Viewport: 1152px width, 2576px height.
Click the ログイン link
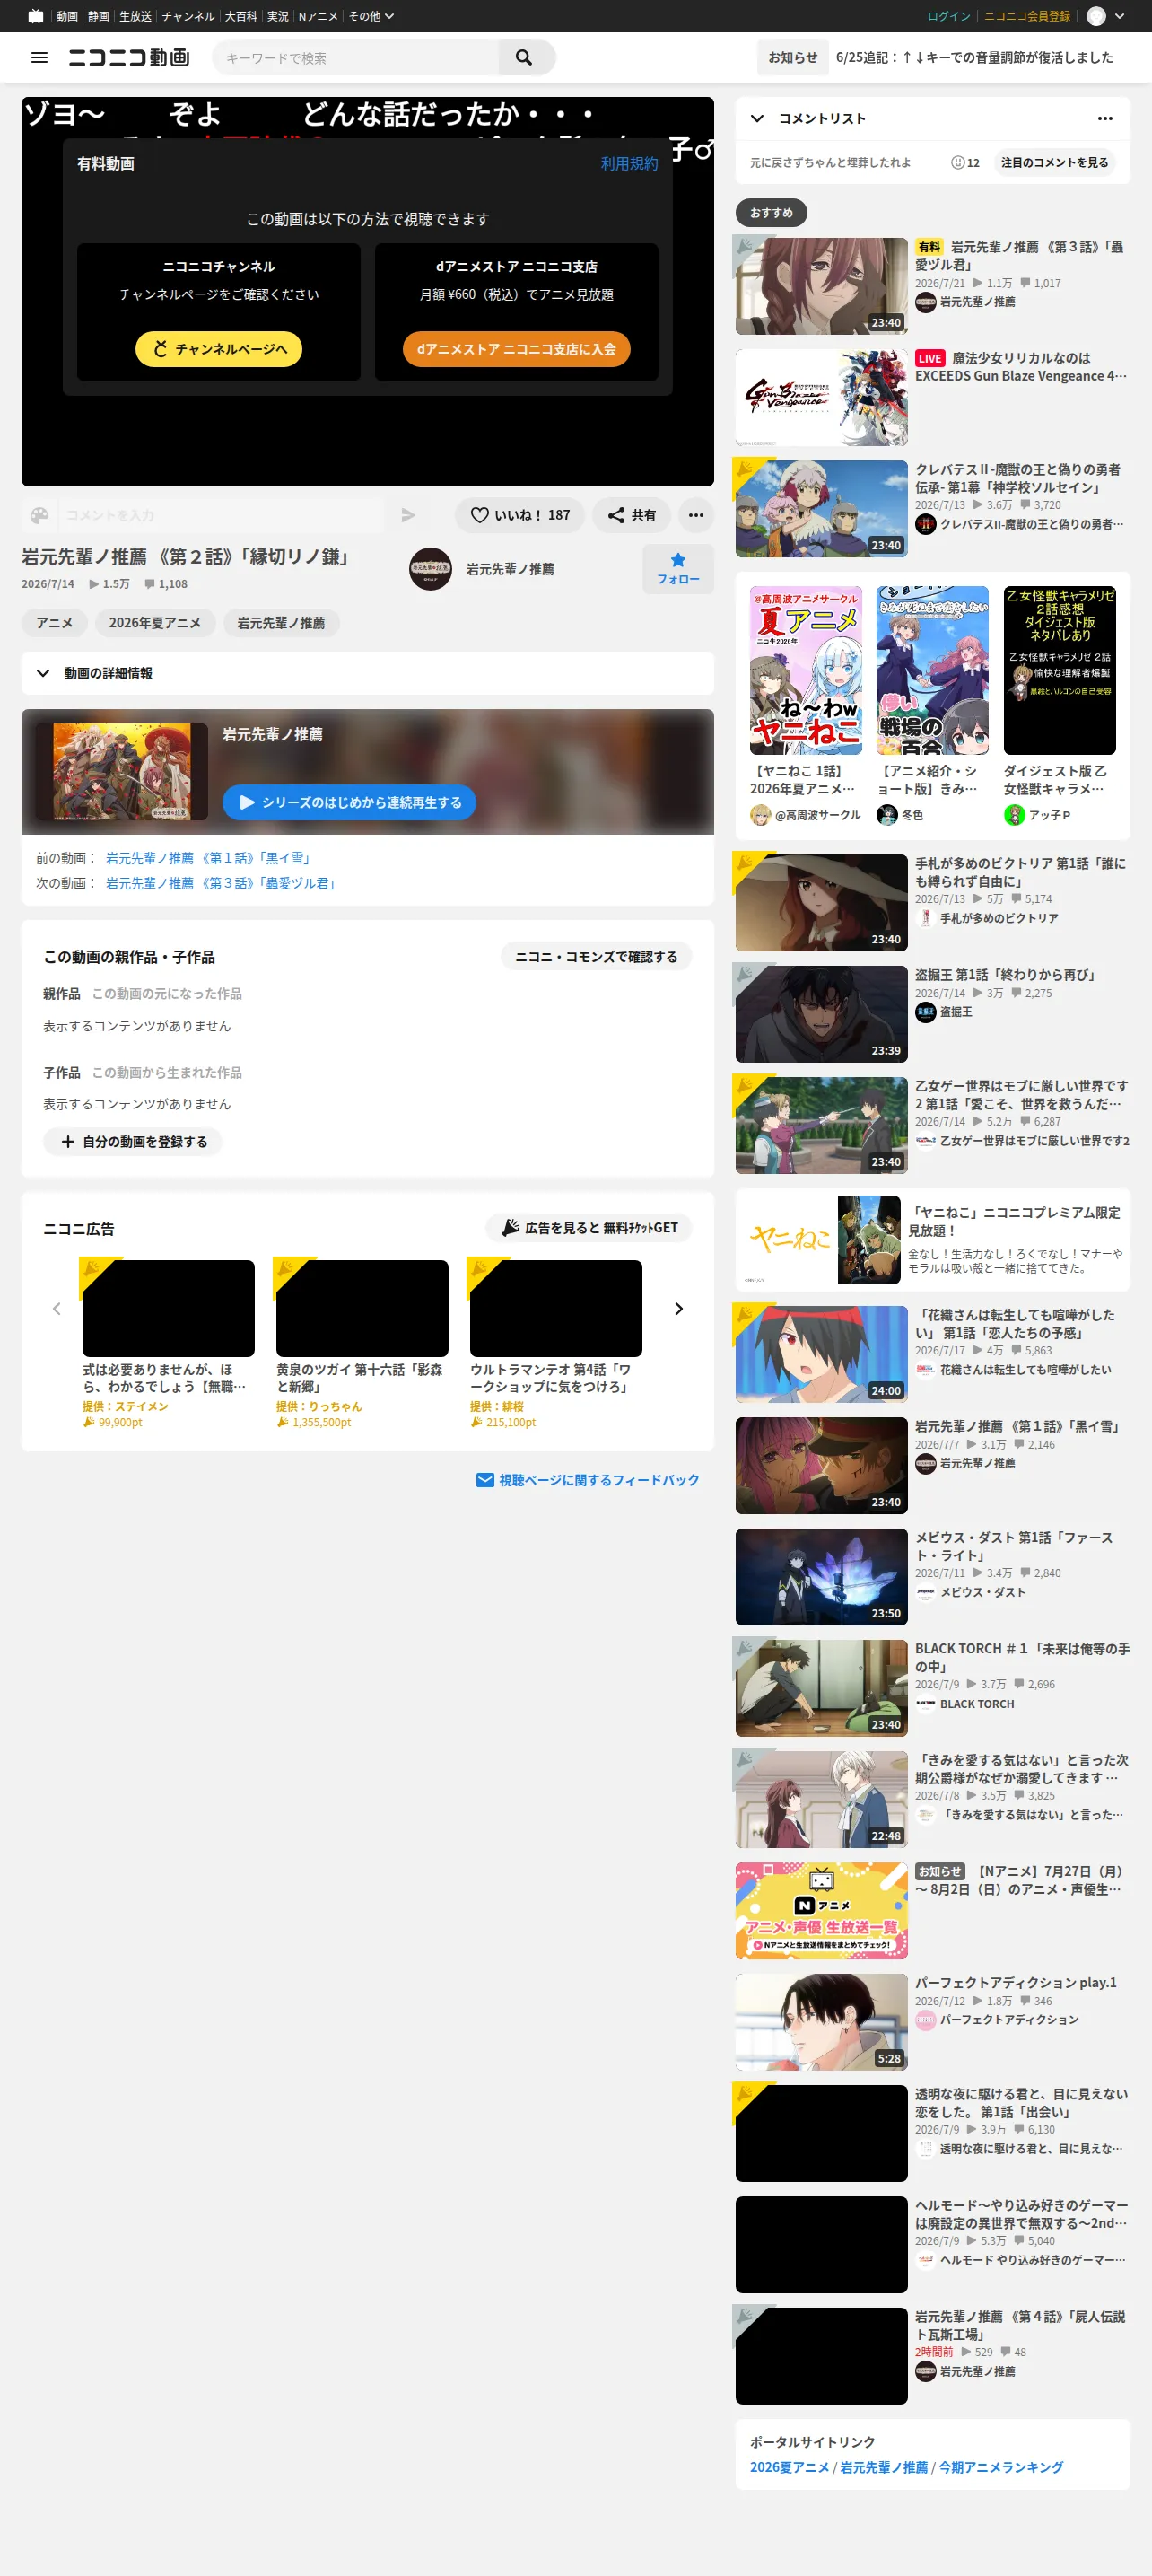point(949,16)
